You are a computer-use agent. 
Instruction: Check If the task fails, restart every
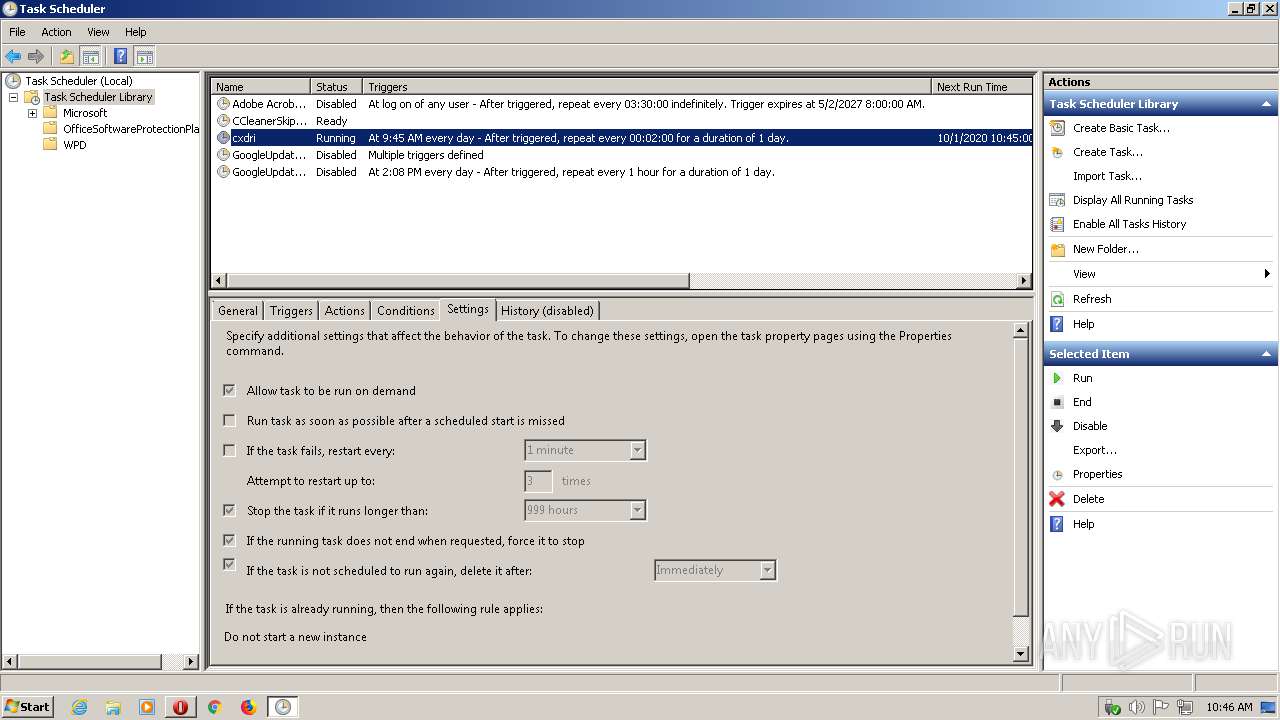coord(229,450)
